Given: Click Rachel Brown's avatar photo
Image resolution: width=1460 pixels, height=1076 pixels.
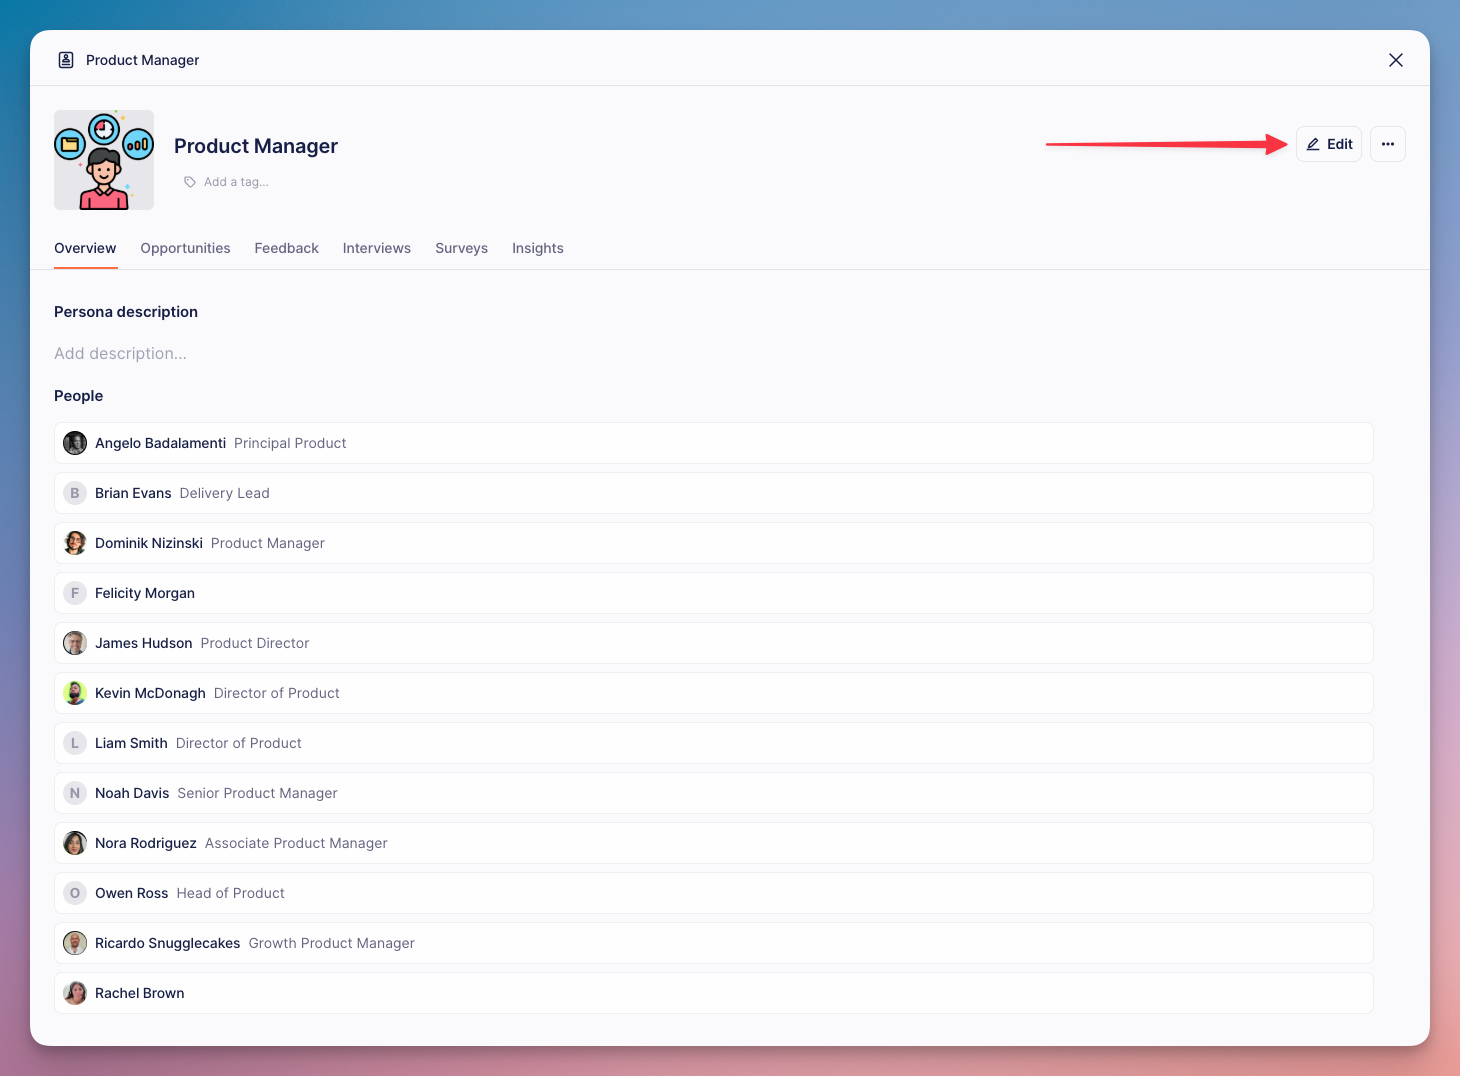Looking at the screenshot, I should tap(75, 993).
